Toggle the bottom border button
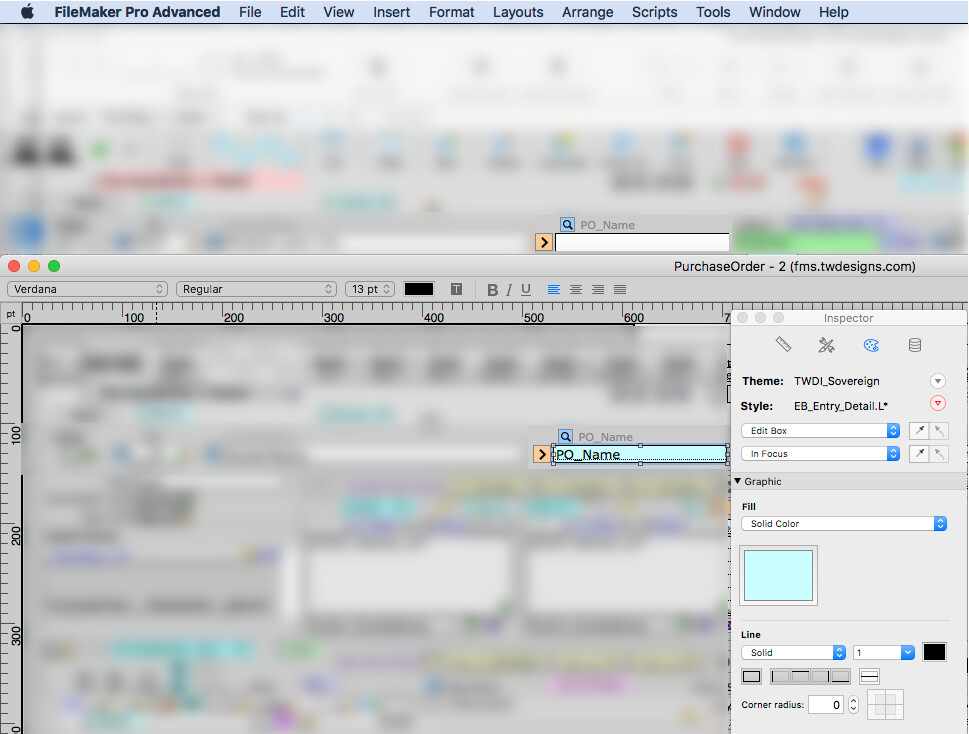The image size is (969, 734). coord(840,677)
